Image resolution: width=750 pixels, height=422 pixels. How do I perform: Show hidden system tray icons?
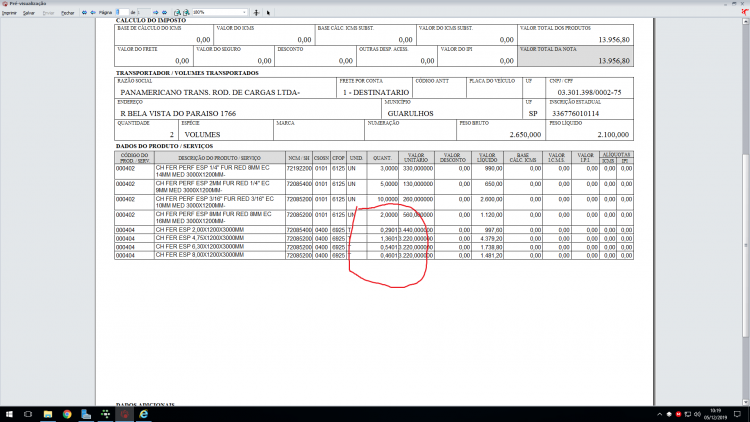click(660, 414)
